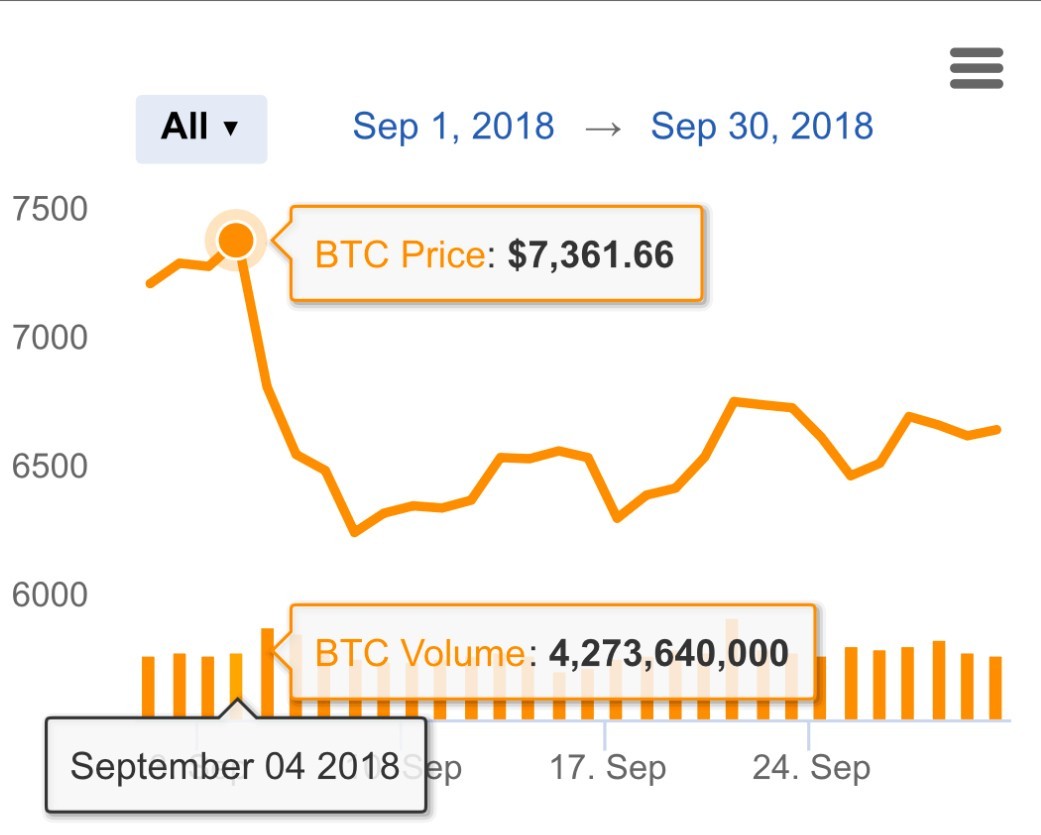This screenshot has height=835, width=1041.
Task: Select the 24. Sep axis label
Action: coord(811,767)
